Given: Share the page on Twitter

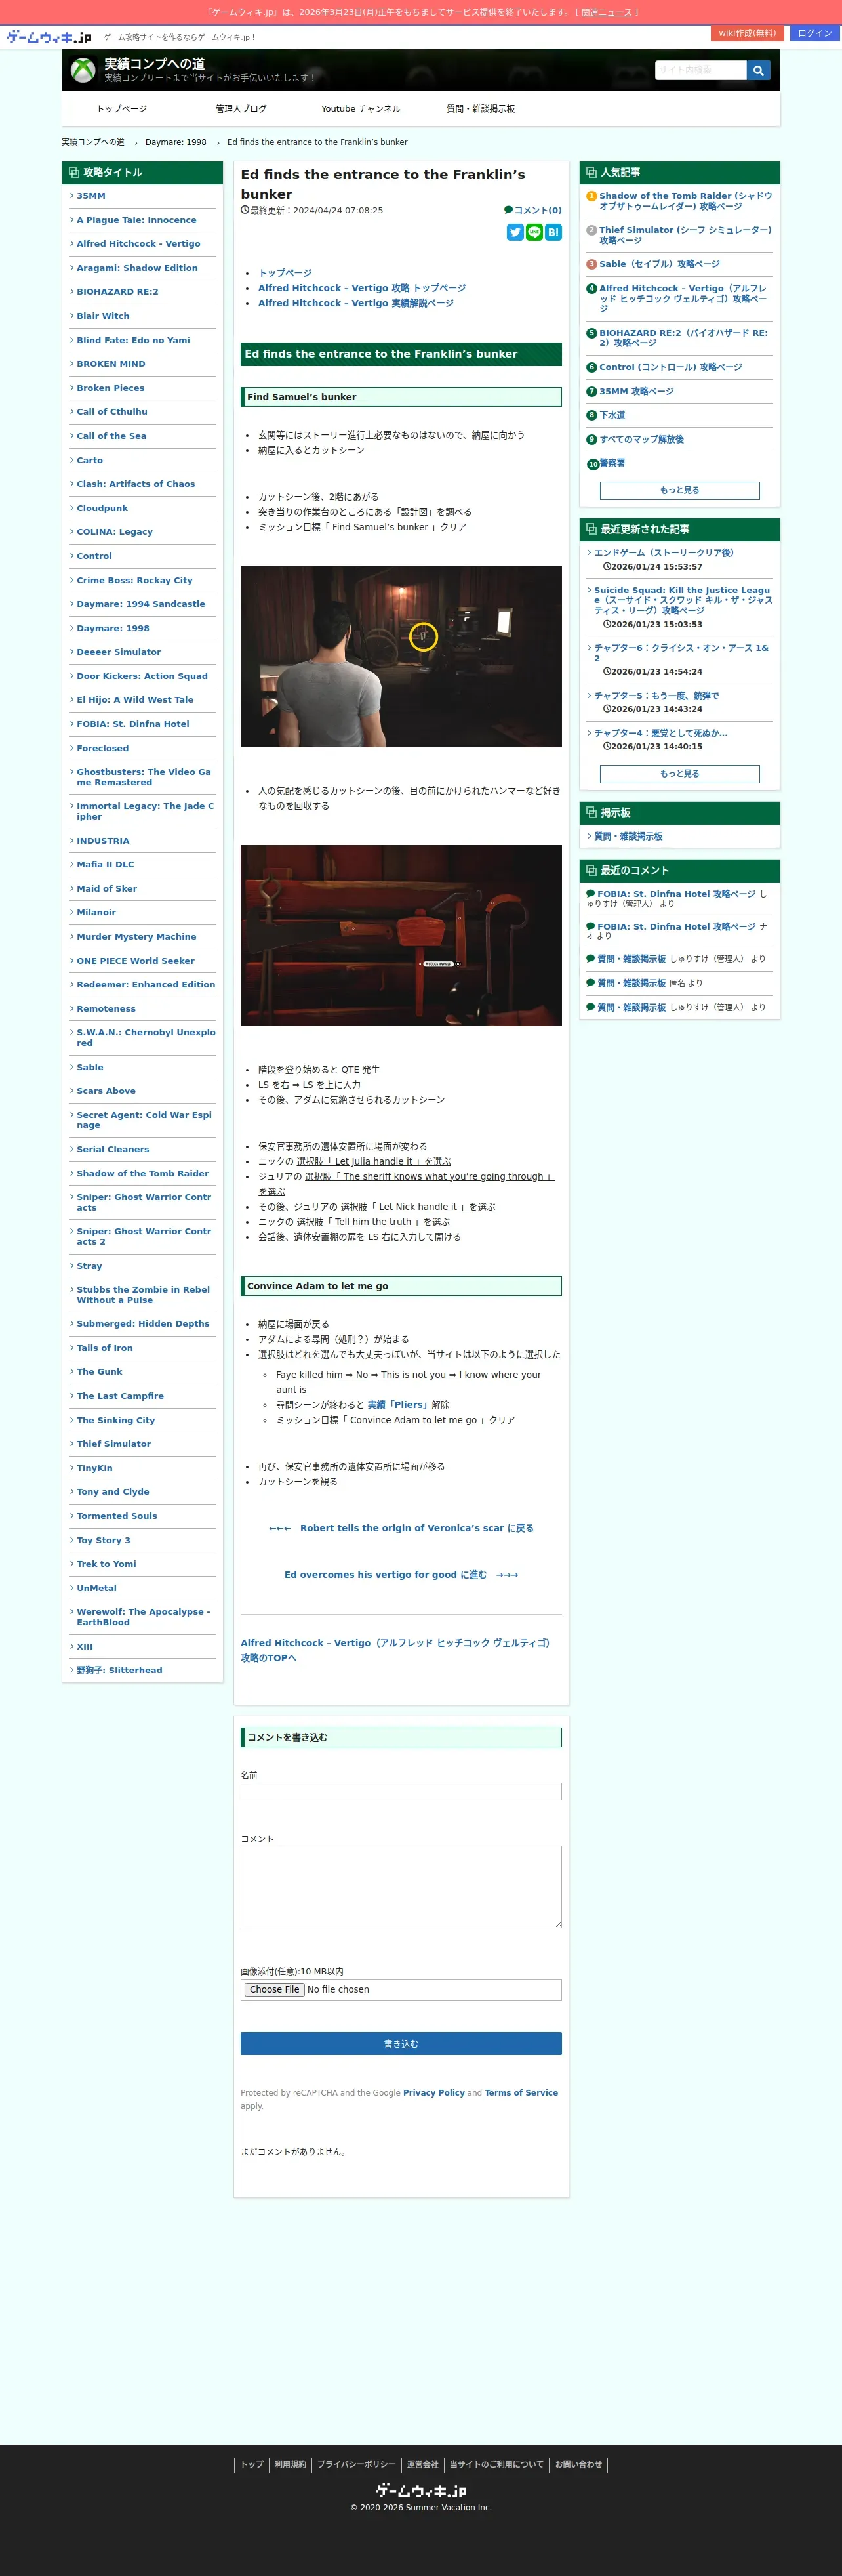Looking at the screenshot, I should click(515, 232).
